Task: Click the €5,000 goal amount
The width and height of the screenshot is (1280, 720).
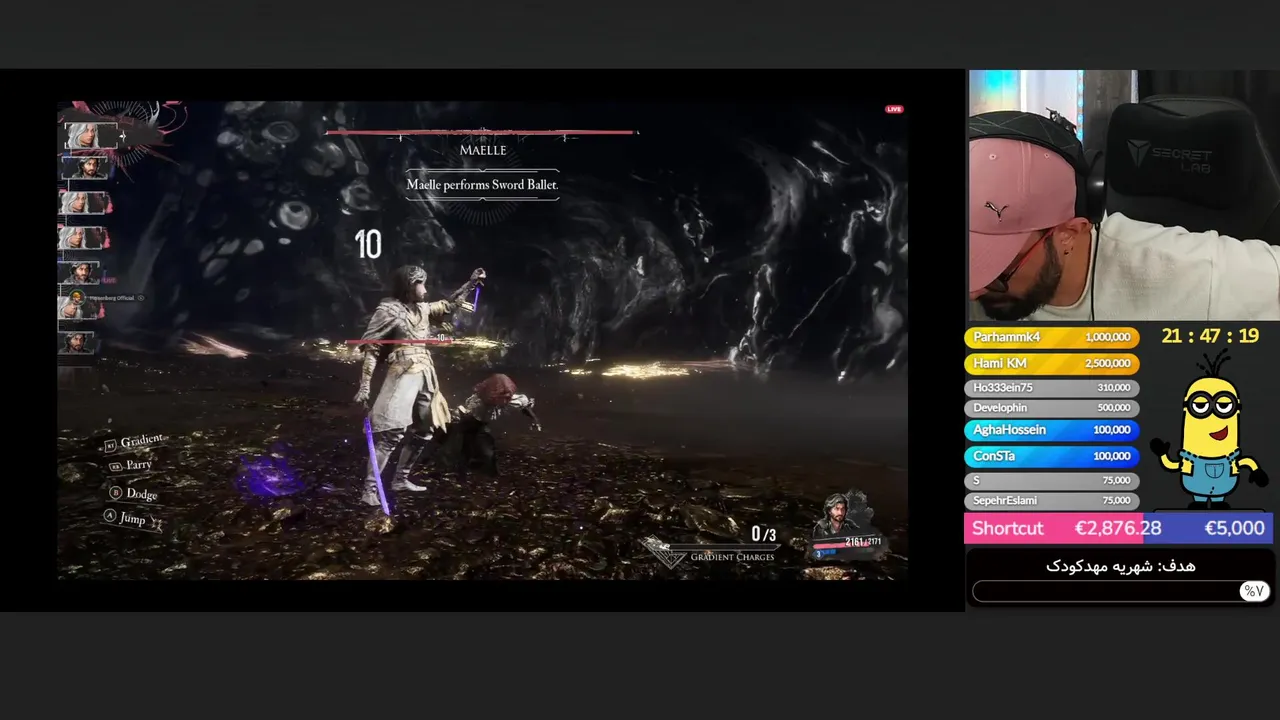Action: [x=1234, y=528]
